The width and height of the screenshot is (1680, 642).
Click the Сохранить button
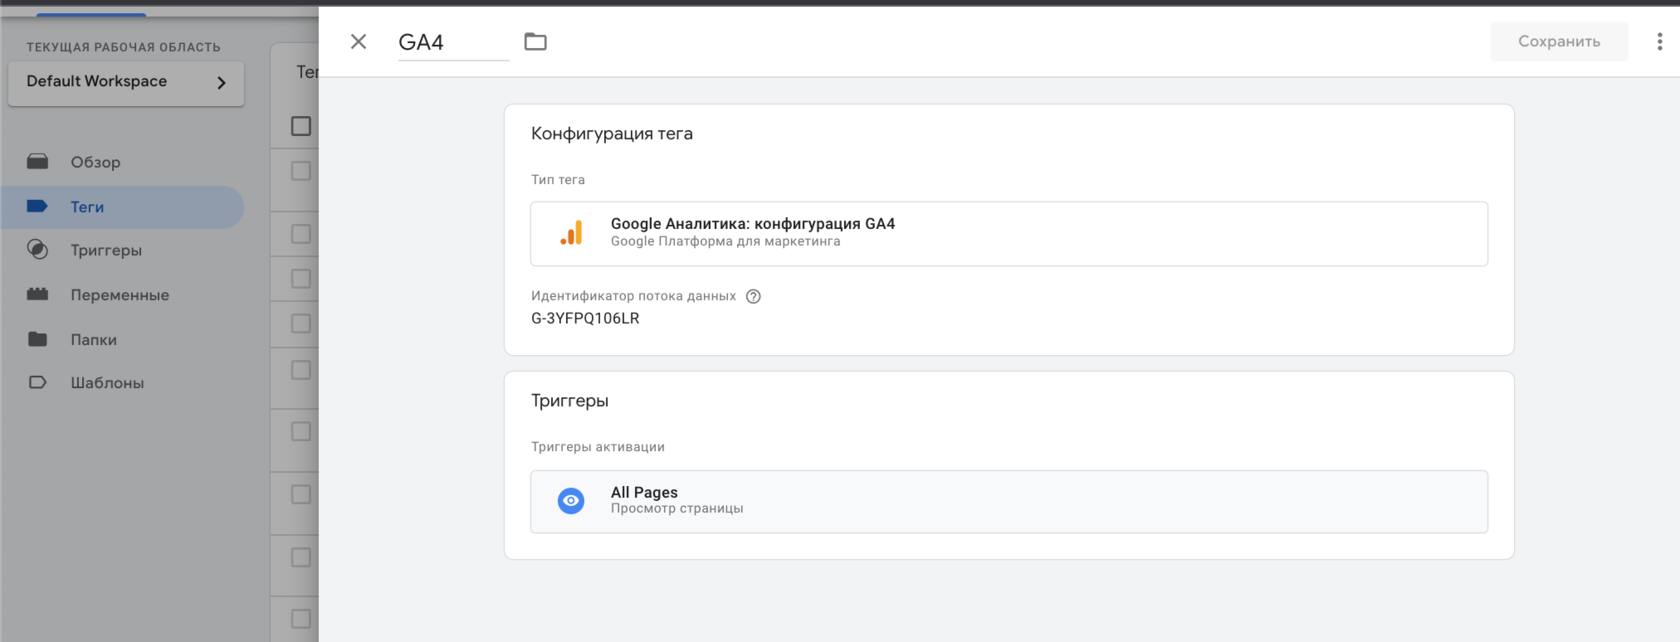pos(1558,42)
